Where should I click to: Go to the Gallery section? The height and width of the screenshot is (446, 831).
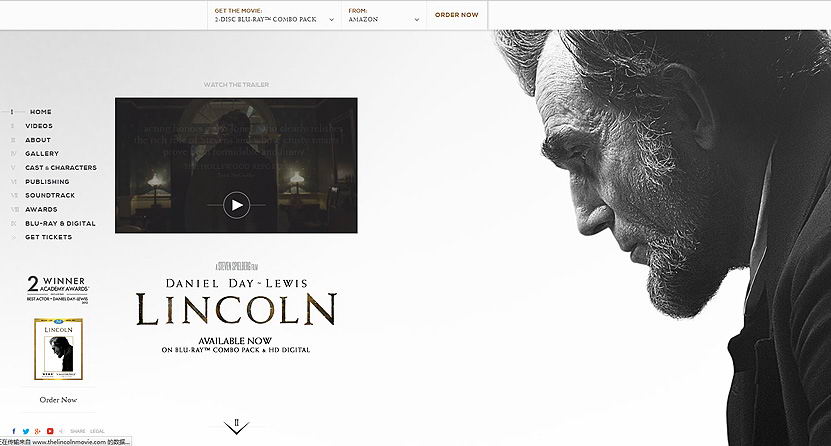[x=42, y=154]
